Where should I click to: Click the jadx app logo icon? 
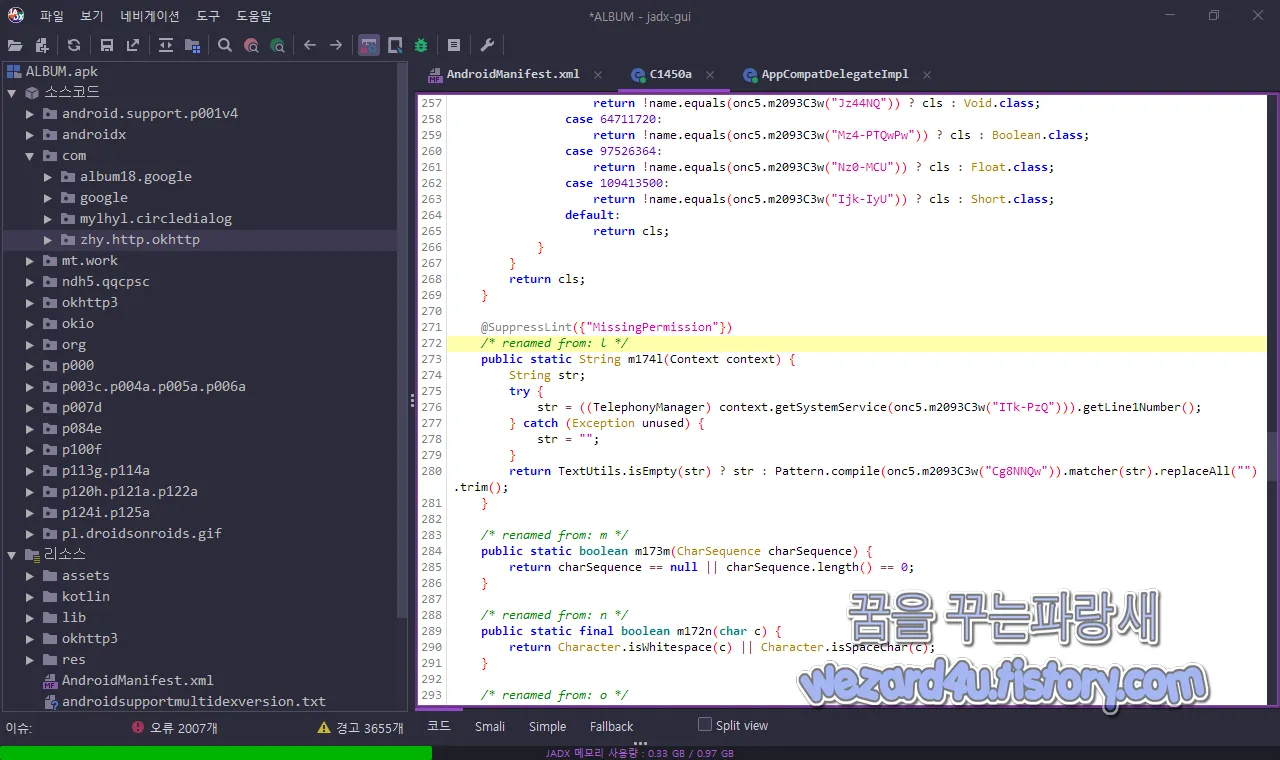tap(15, 15)
